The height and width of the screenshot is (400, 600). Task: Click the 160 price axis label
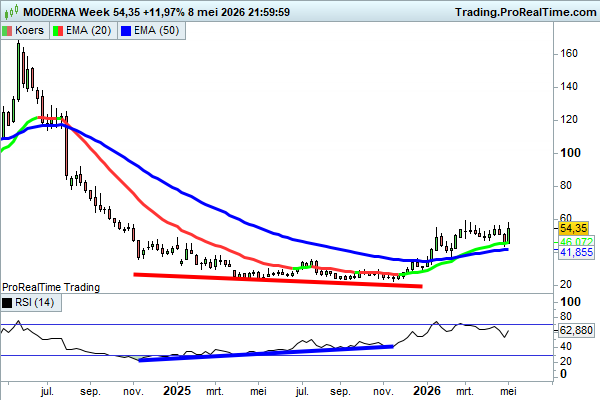coord(569,54)
